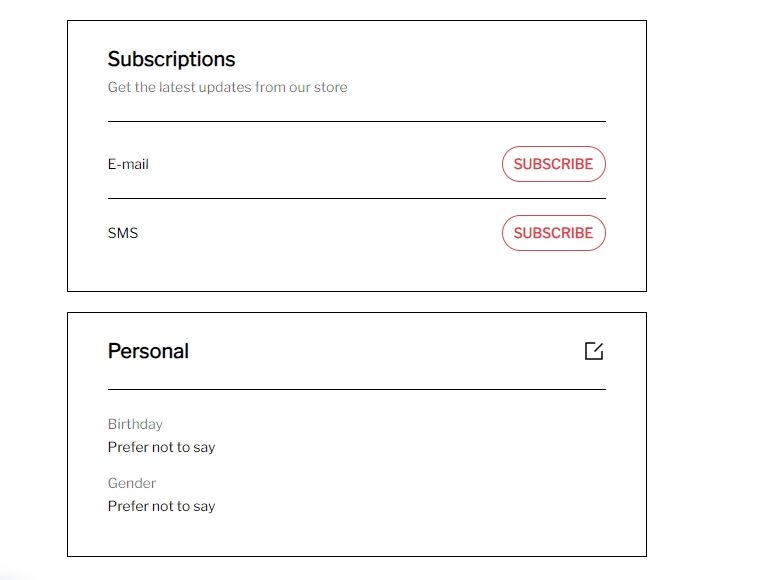Click the word "store" in the Subscriptions subtitle
This screenshot has width=767, height=580.
point(330,87)
